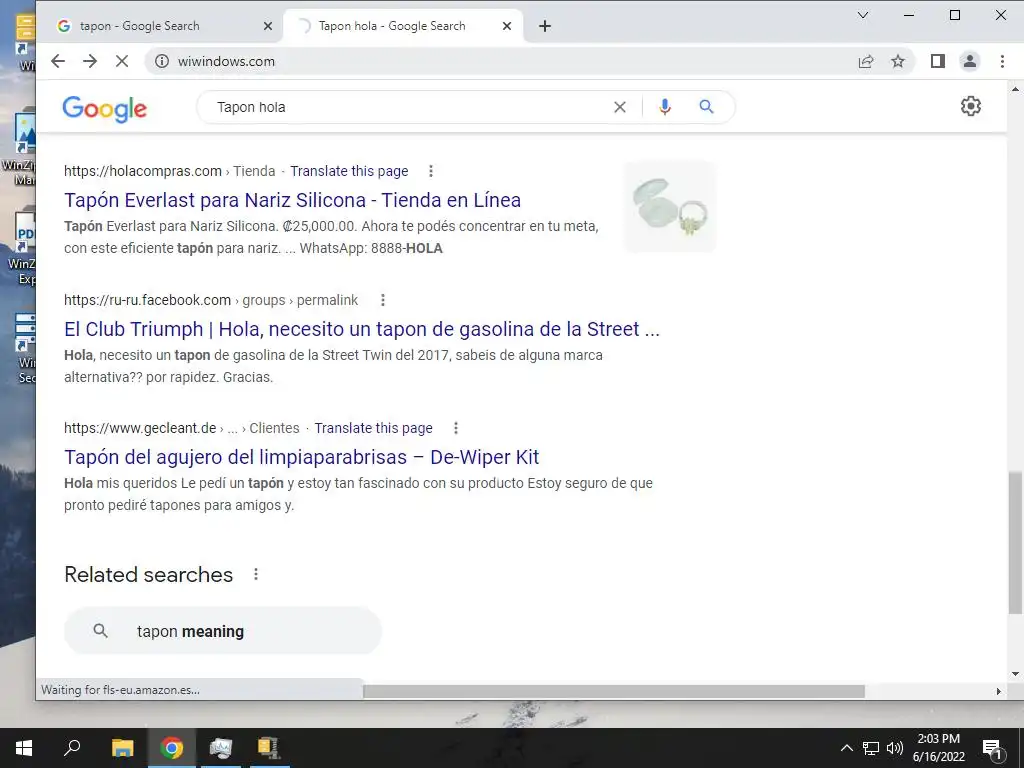Open Windows taskbar search
Image resolution: width=1024 pixels, height=768 pixels.
pos(72,748)
